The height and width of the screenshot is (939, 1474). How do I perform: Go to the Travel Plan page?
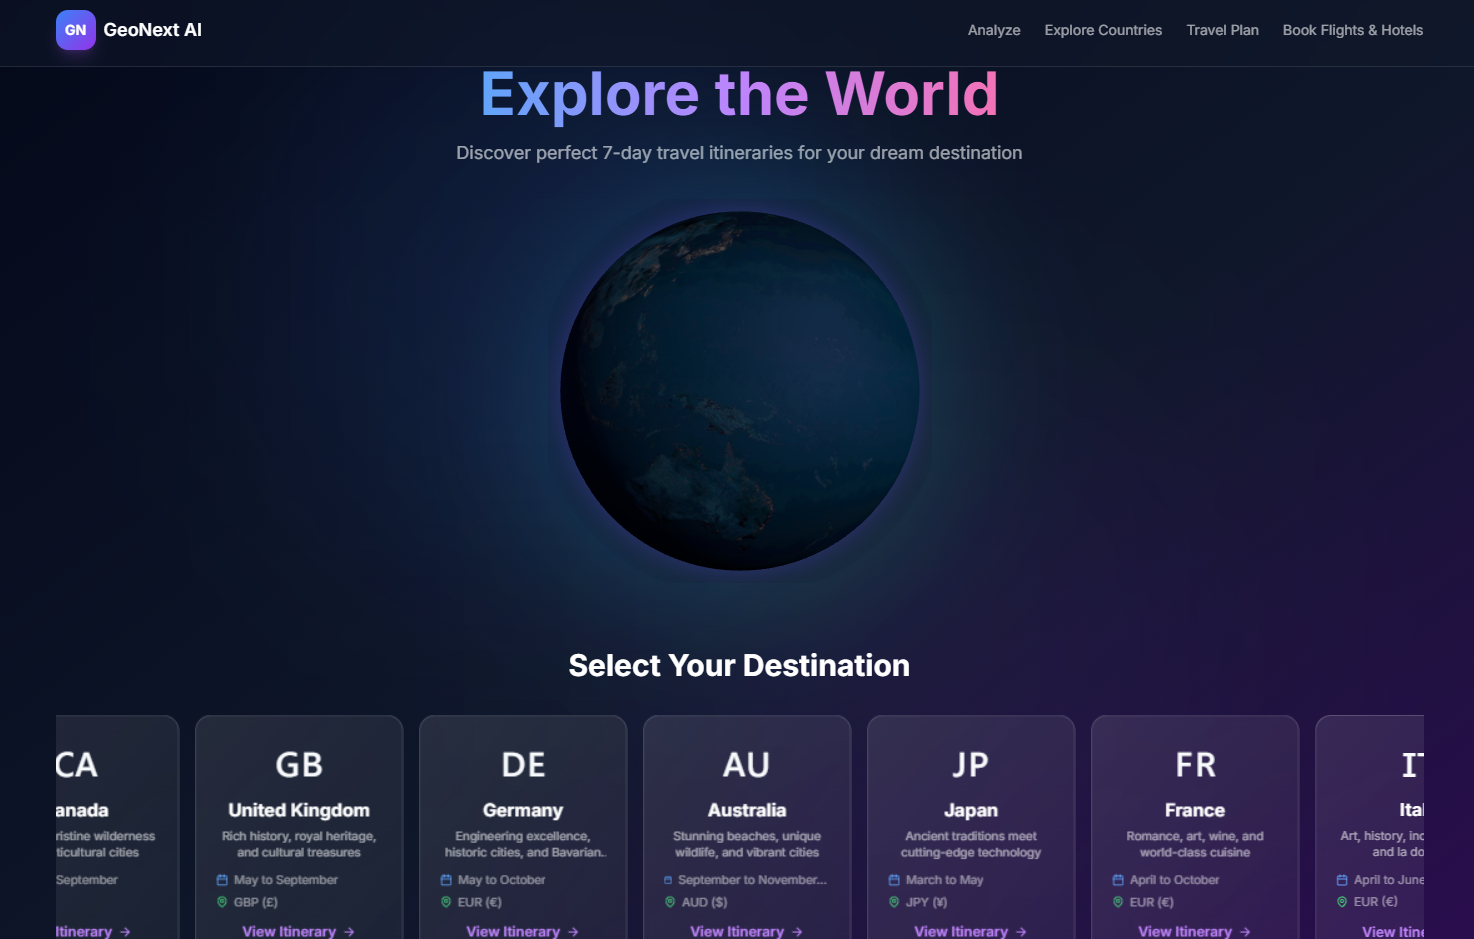[1222, 30]
